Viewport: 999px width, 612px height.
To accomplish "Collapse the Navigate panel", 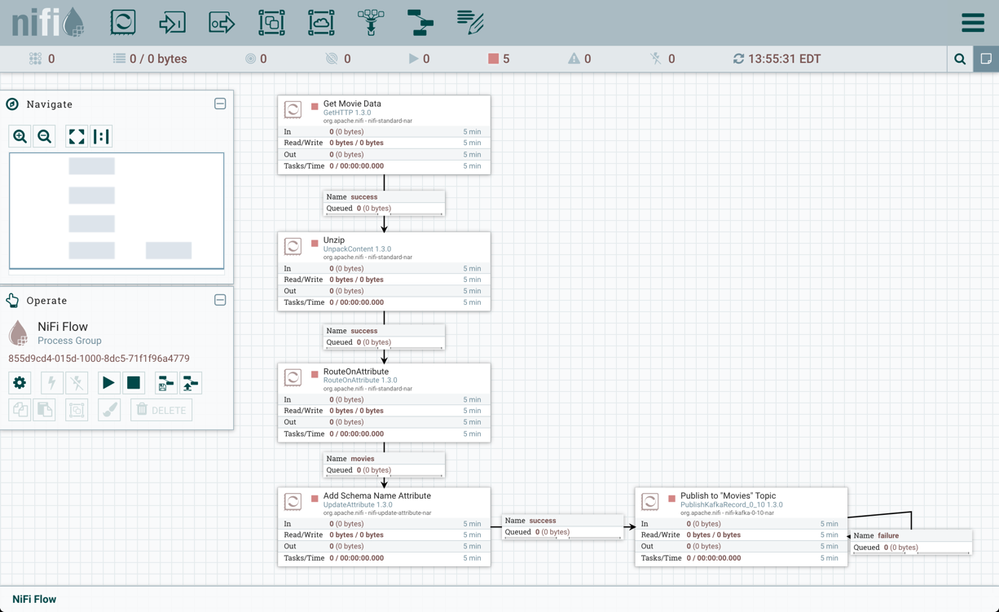I will 219,103.
